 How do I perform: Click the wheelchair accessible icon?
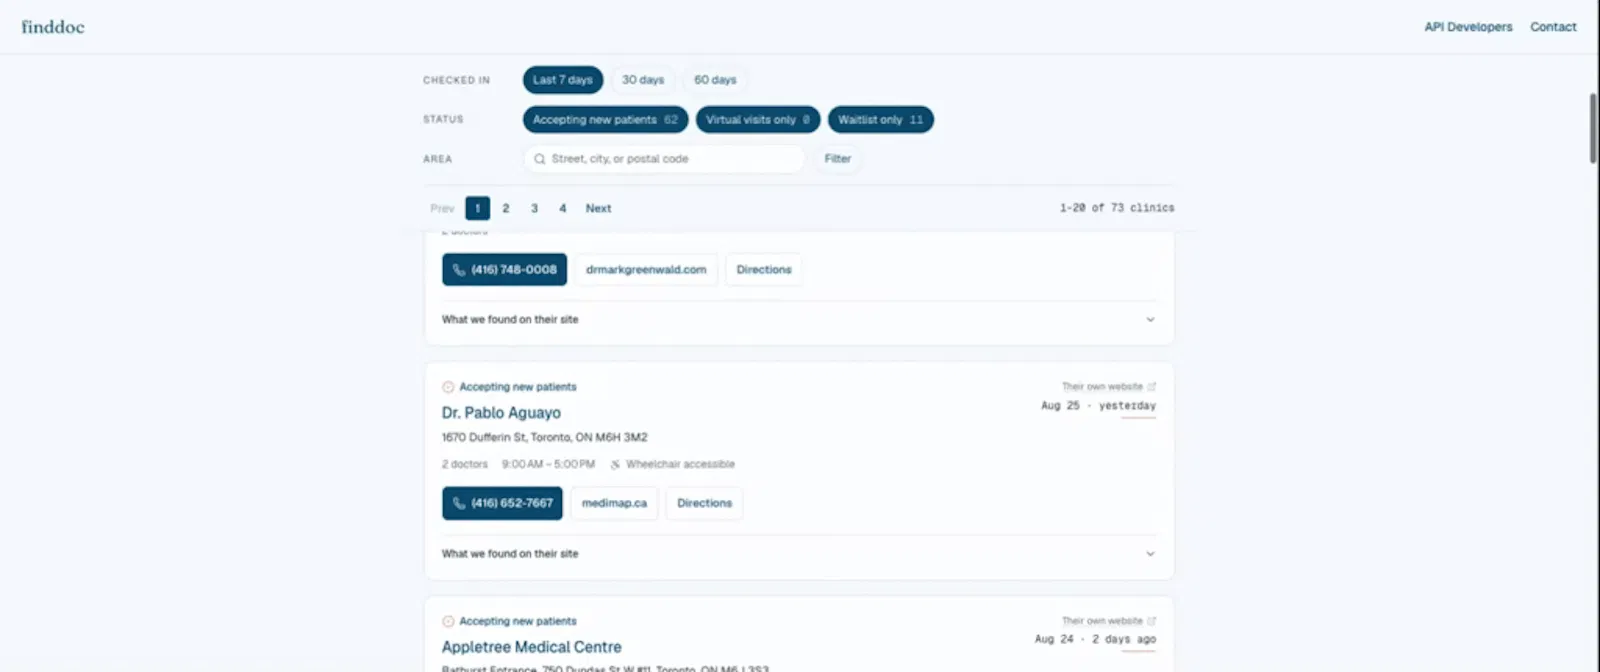[x=615, y=464]
